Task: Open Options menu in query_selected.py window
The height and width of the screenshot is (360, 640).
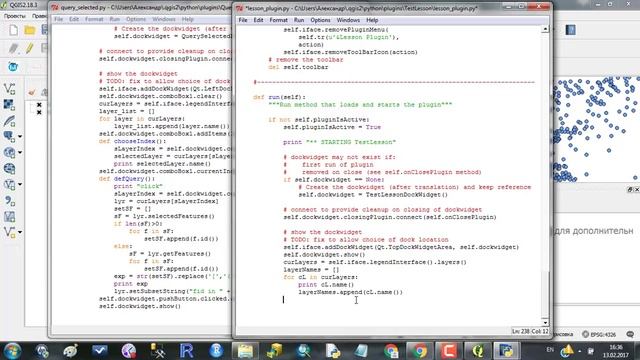Action: (136, 19)
